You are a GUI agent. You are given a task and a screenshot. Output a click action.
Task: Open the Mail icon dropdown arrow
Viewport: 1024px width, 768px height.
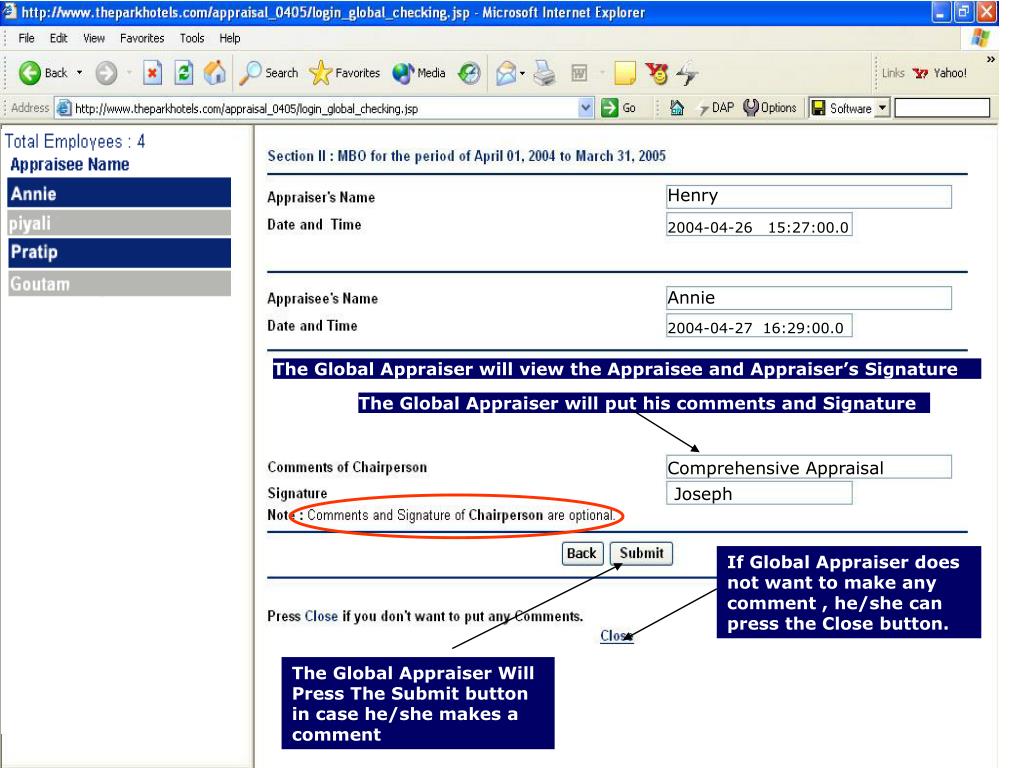pyautogui.click(x=522, y=73)
